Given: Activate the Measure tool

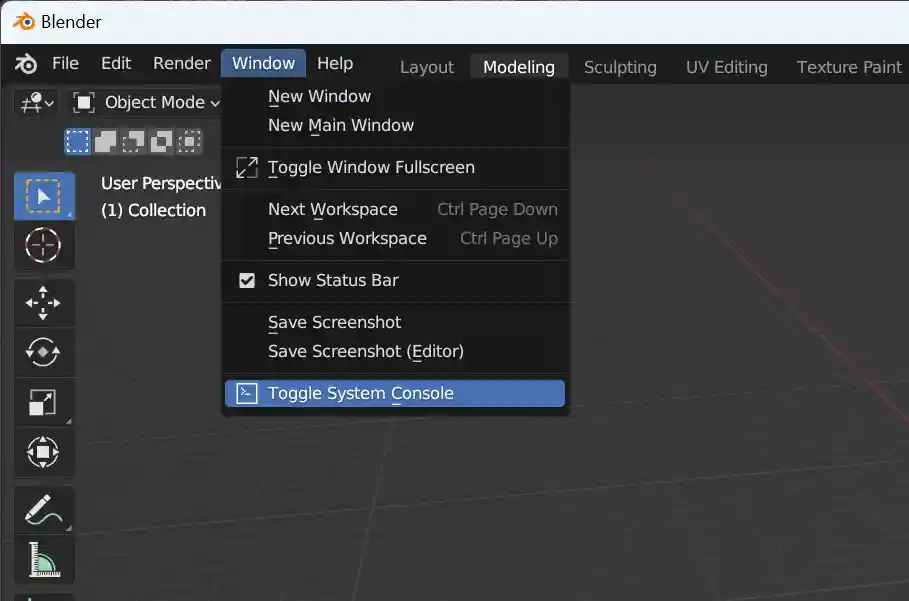Looking at the screenshot, I should pyautogui.click(x=44, y=560).
